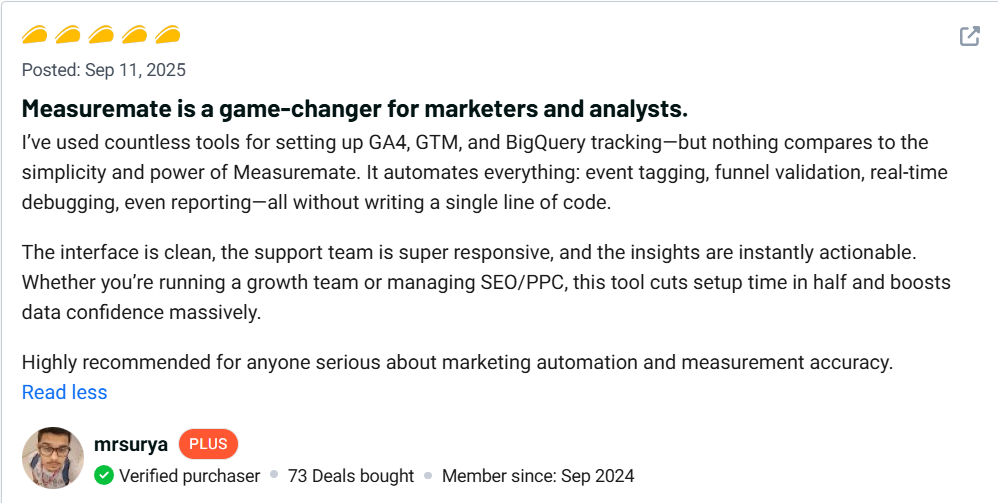Click the Posted: Sep 11, 2025 date

click(x=104, y=70)
